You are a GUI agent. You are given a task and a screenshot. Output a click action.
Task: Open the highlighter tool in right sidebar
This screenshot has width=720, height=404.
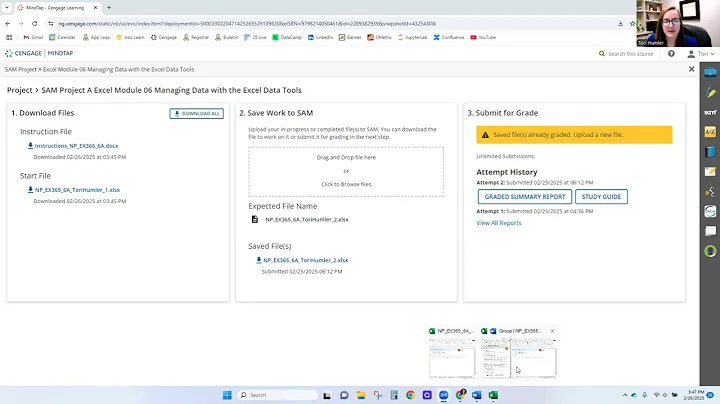click(710, 92)
